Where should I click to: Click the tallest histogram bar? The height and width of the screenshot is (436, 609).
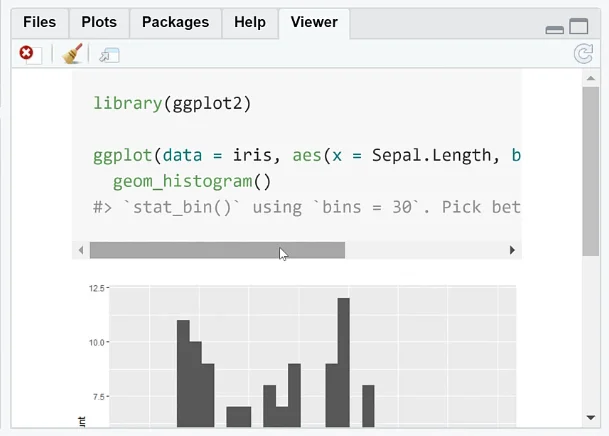point(344,363)
